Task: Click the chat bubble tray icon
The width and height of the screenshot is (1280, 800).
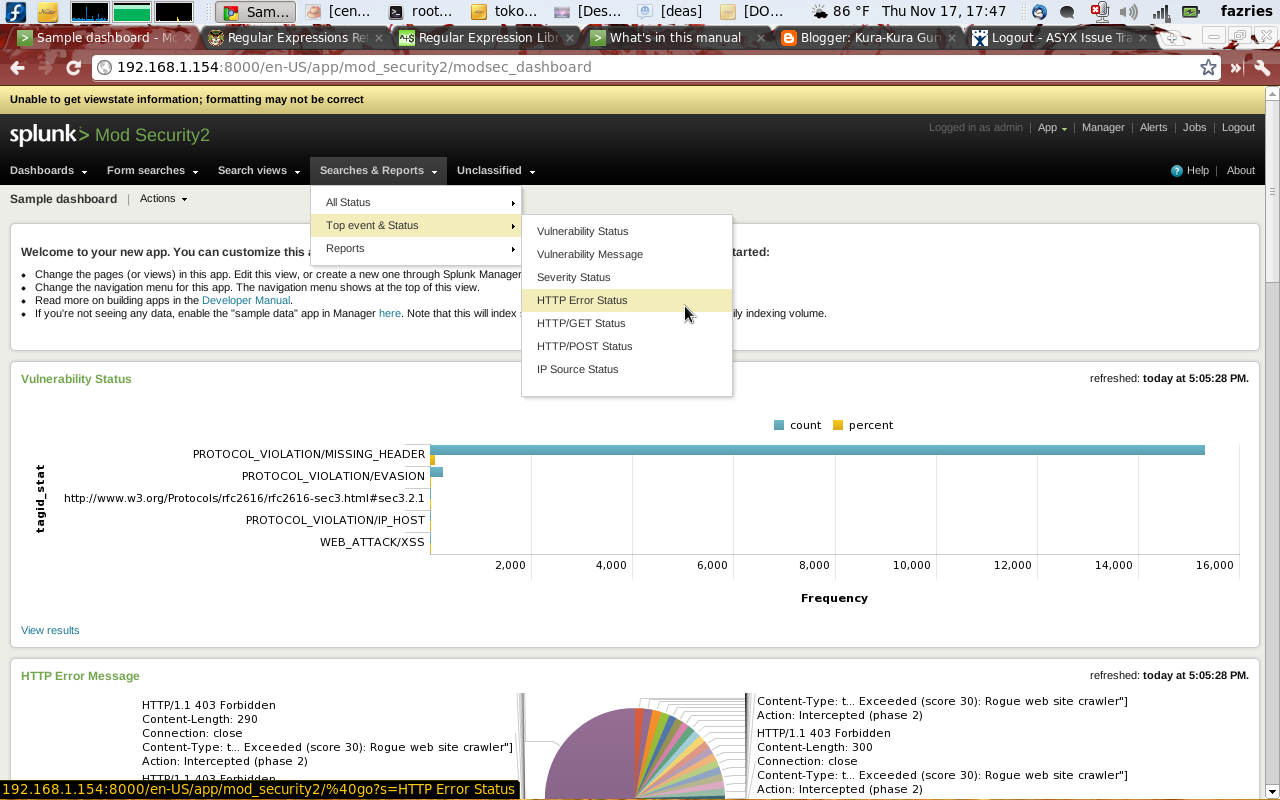Action: 1067,13
